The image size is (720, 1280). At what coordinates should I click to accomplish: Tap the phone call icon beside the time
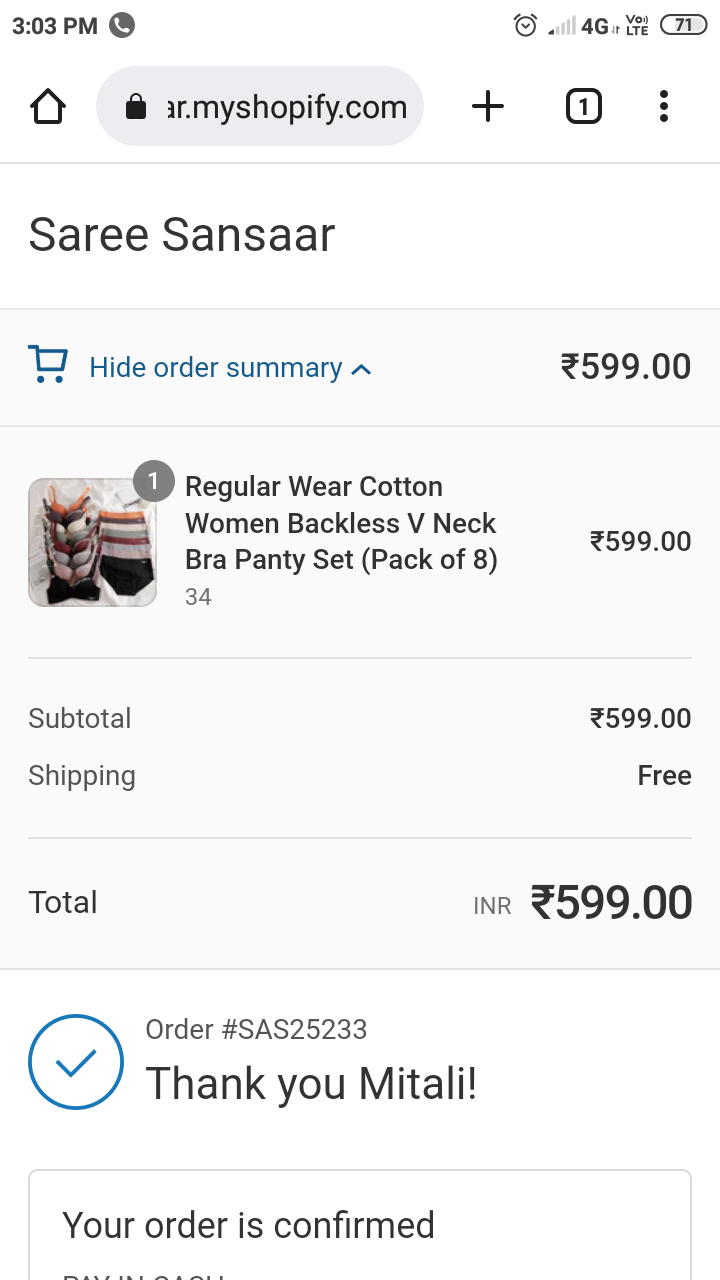(x=122, y=26)
